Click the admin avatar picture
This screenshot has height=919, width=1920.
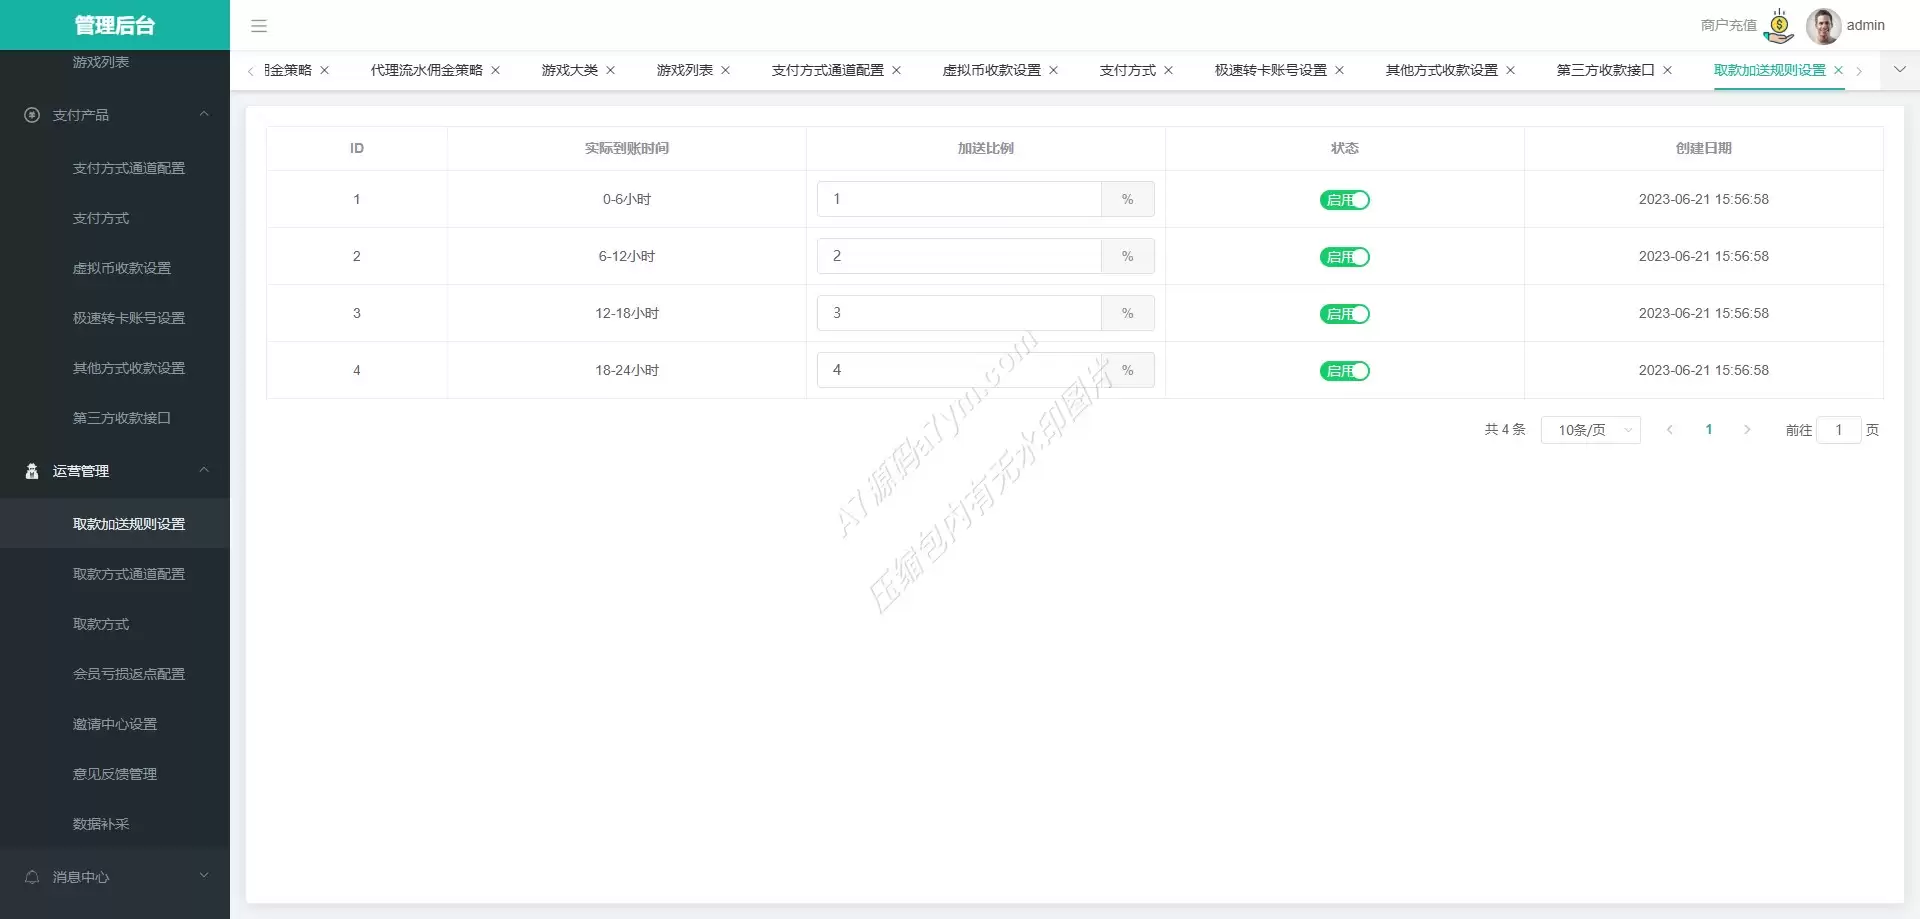coord(1823,26)
